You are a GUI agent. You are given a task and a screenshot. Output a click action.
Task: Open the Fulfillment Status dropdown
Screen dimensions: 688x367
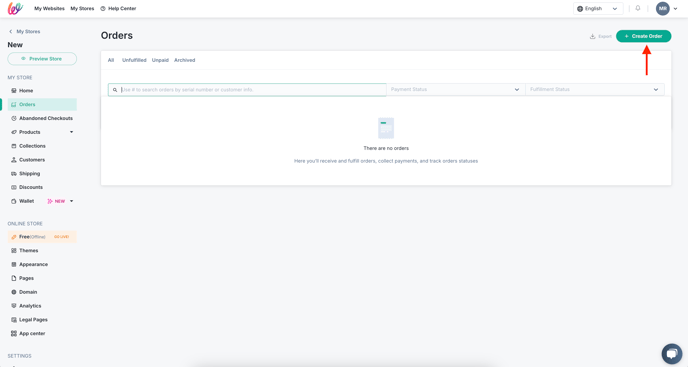595,90
